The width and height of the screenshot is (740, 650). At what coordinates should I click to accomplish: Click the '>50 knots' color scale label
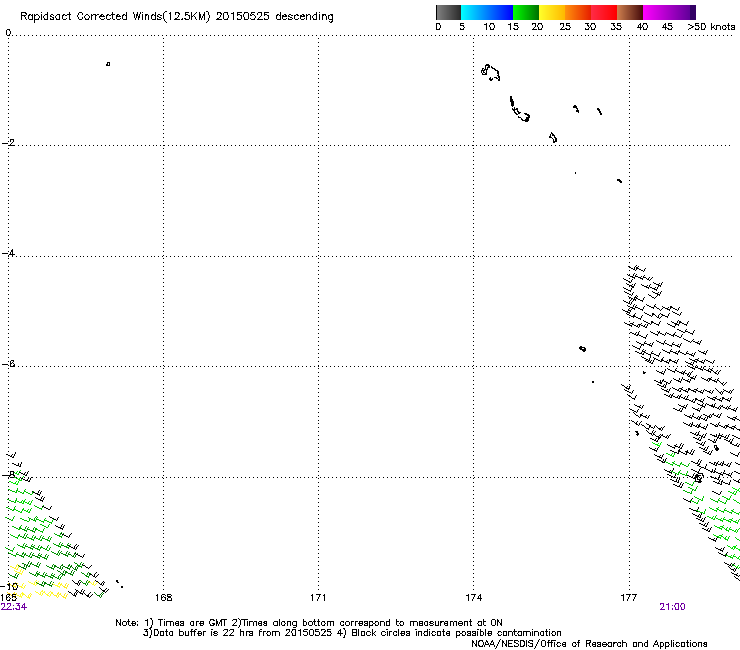pyautogui.click(x=711, y=27)
